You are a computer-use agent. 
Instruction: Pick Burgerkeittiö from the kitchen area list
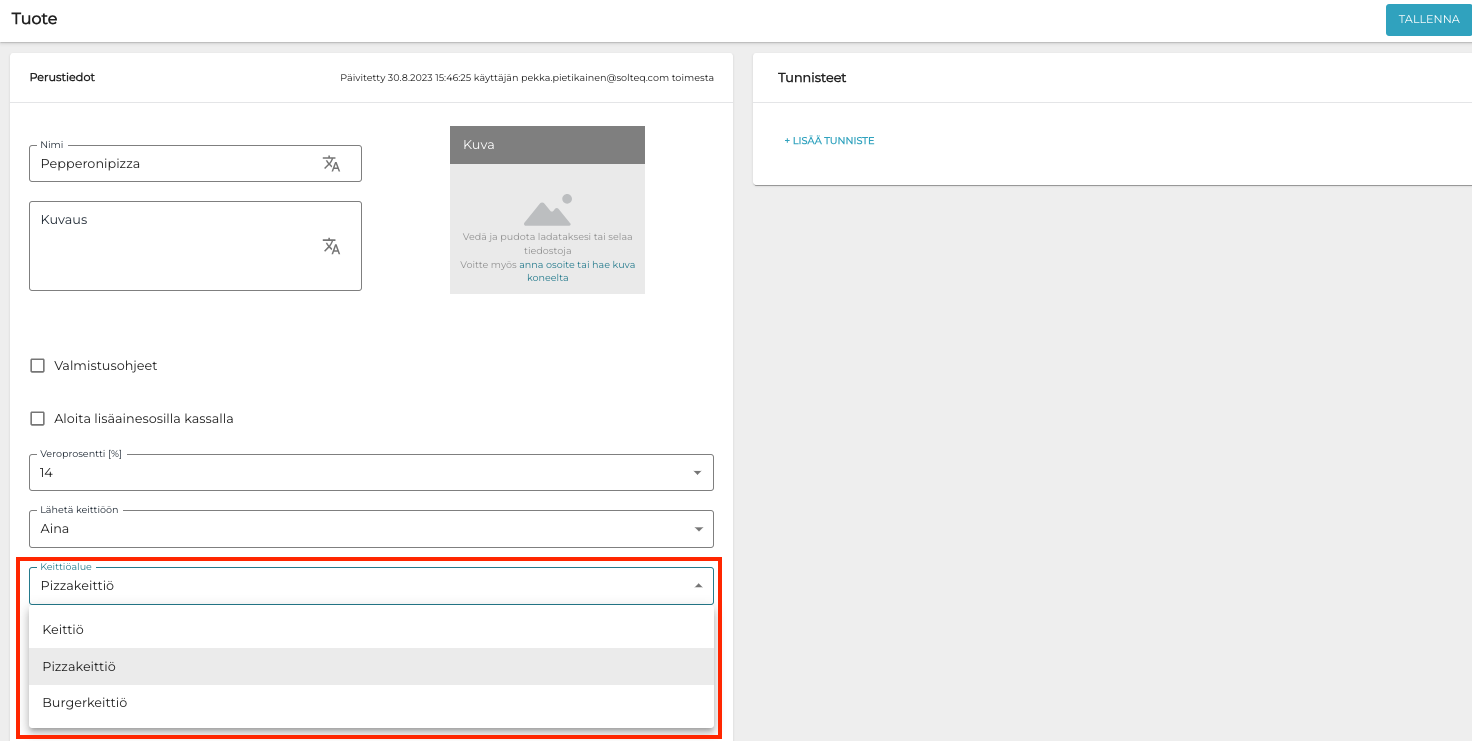tap(85, 703)
